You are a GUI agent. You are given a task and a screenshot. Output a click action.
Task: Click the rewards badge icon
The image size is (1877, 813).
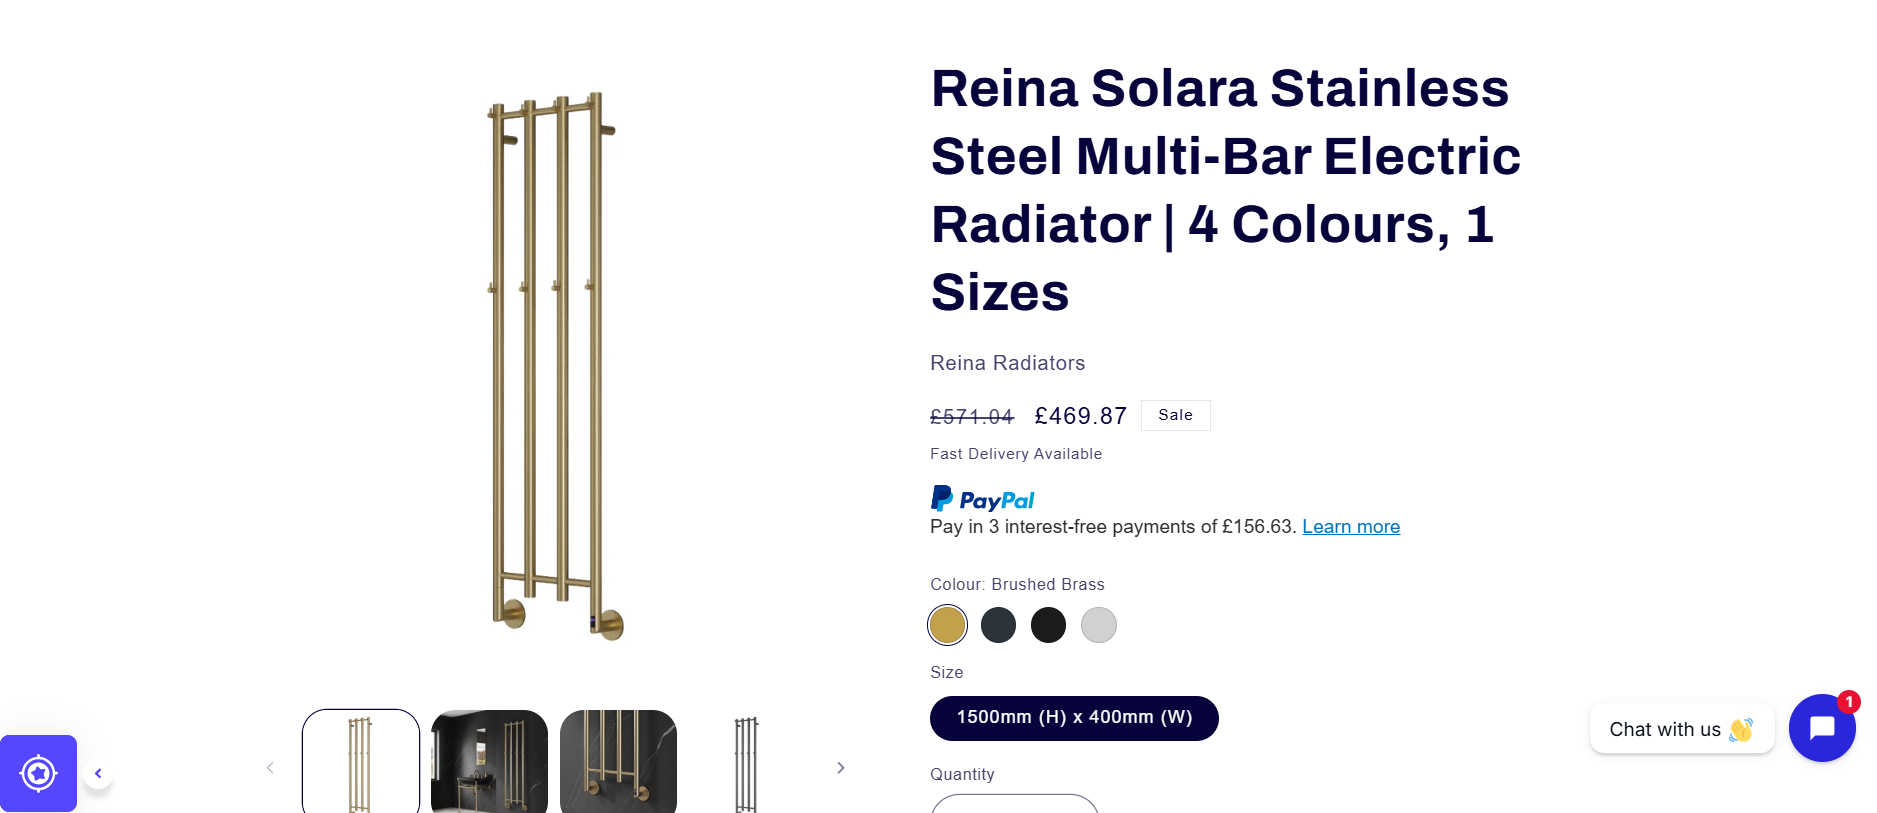click(x=38, y=773)
